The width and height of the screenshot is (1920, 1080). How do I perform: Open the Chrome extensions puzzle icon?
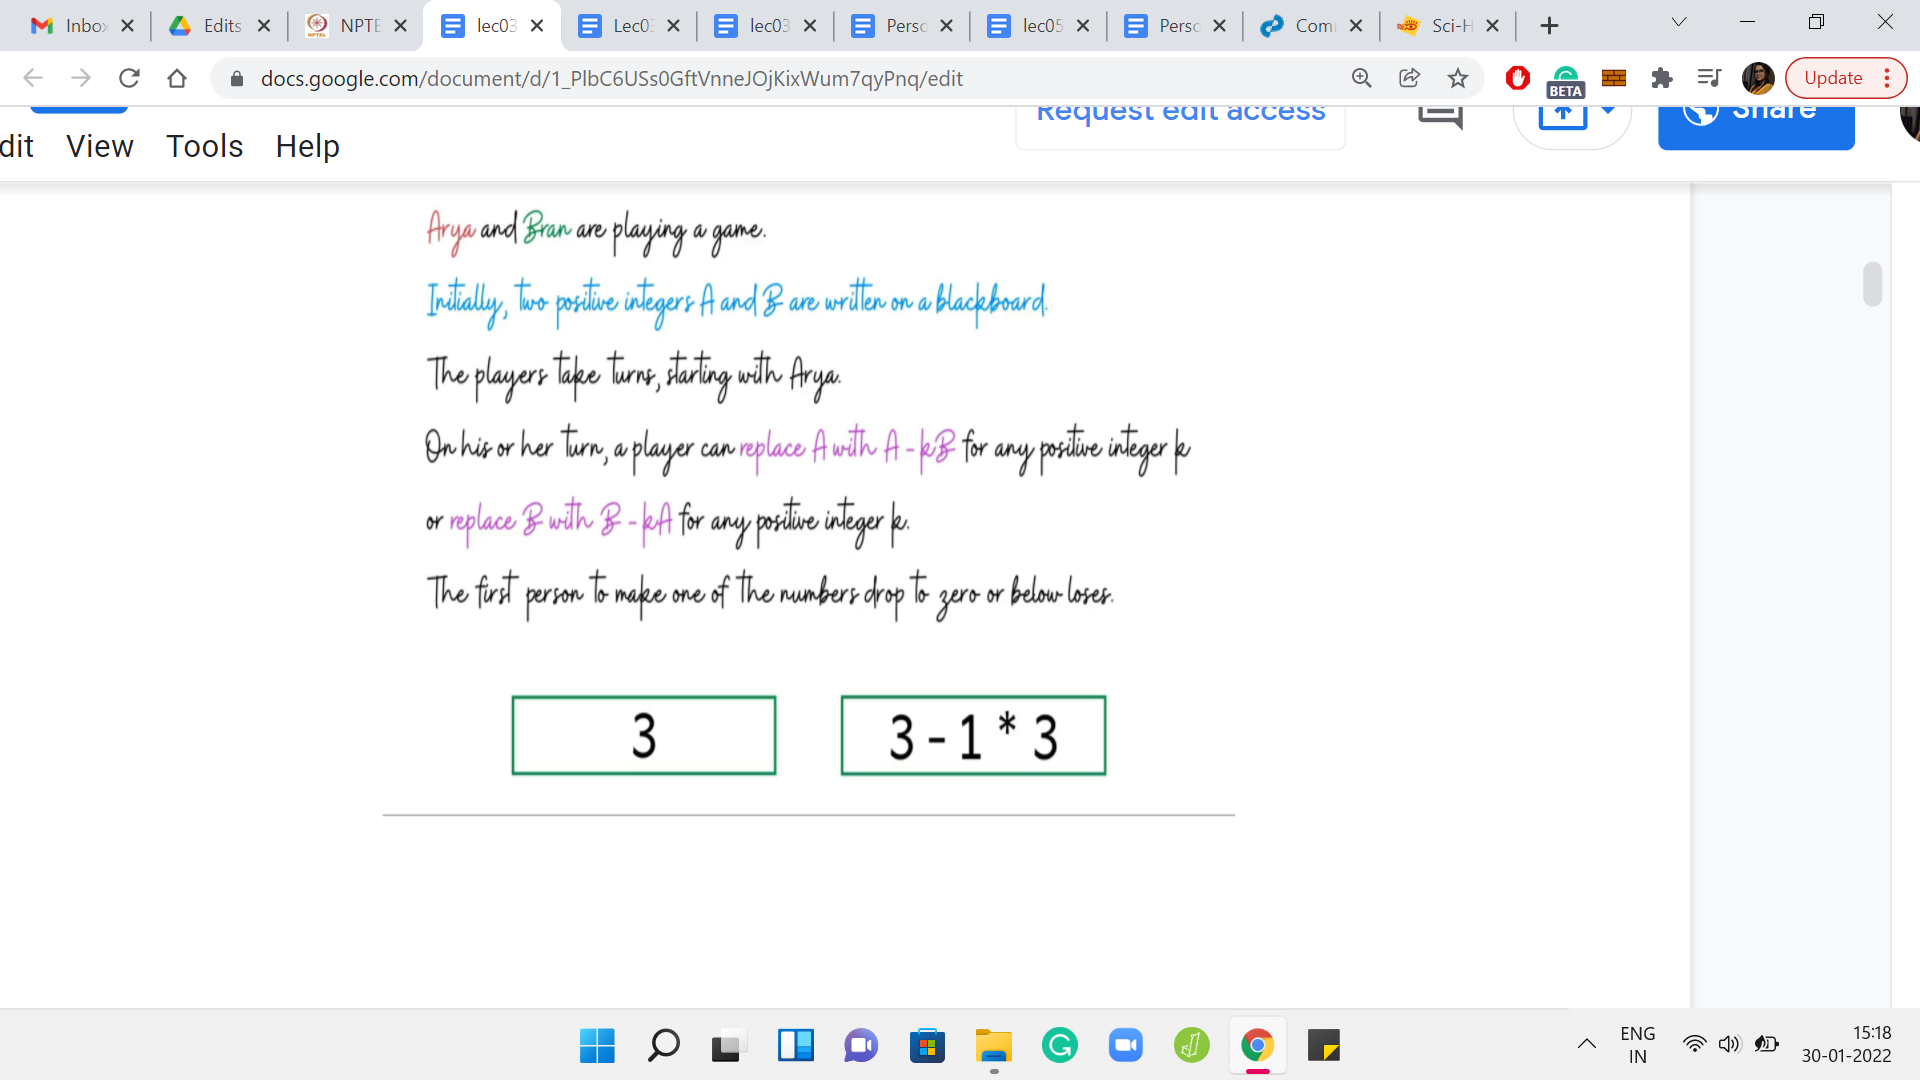(x=1661, y=78)
